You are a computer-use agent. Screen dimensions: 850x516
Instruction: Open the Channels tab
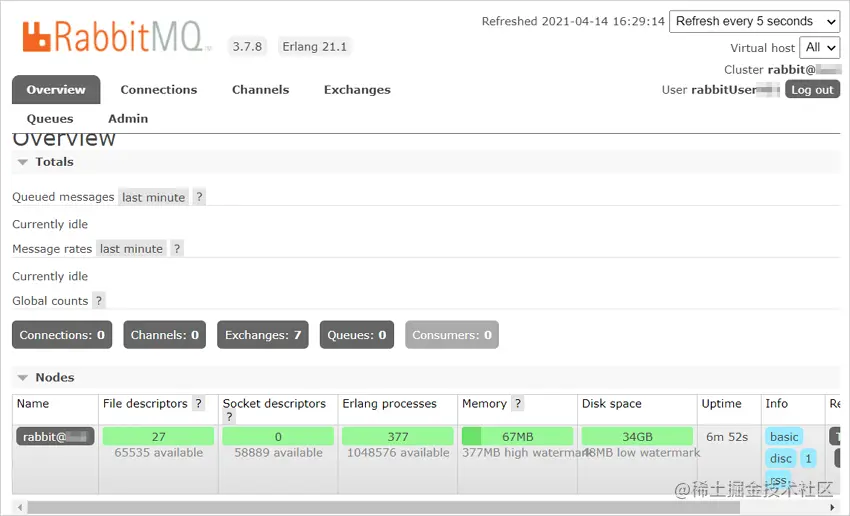click(261, 89)
